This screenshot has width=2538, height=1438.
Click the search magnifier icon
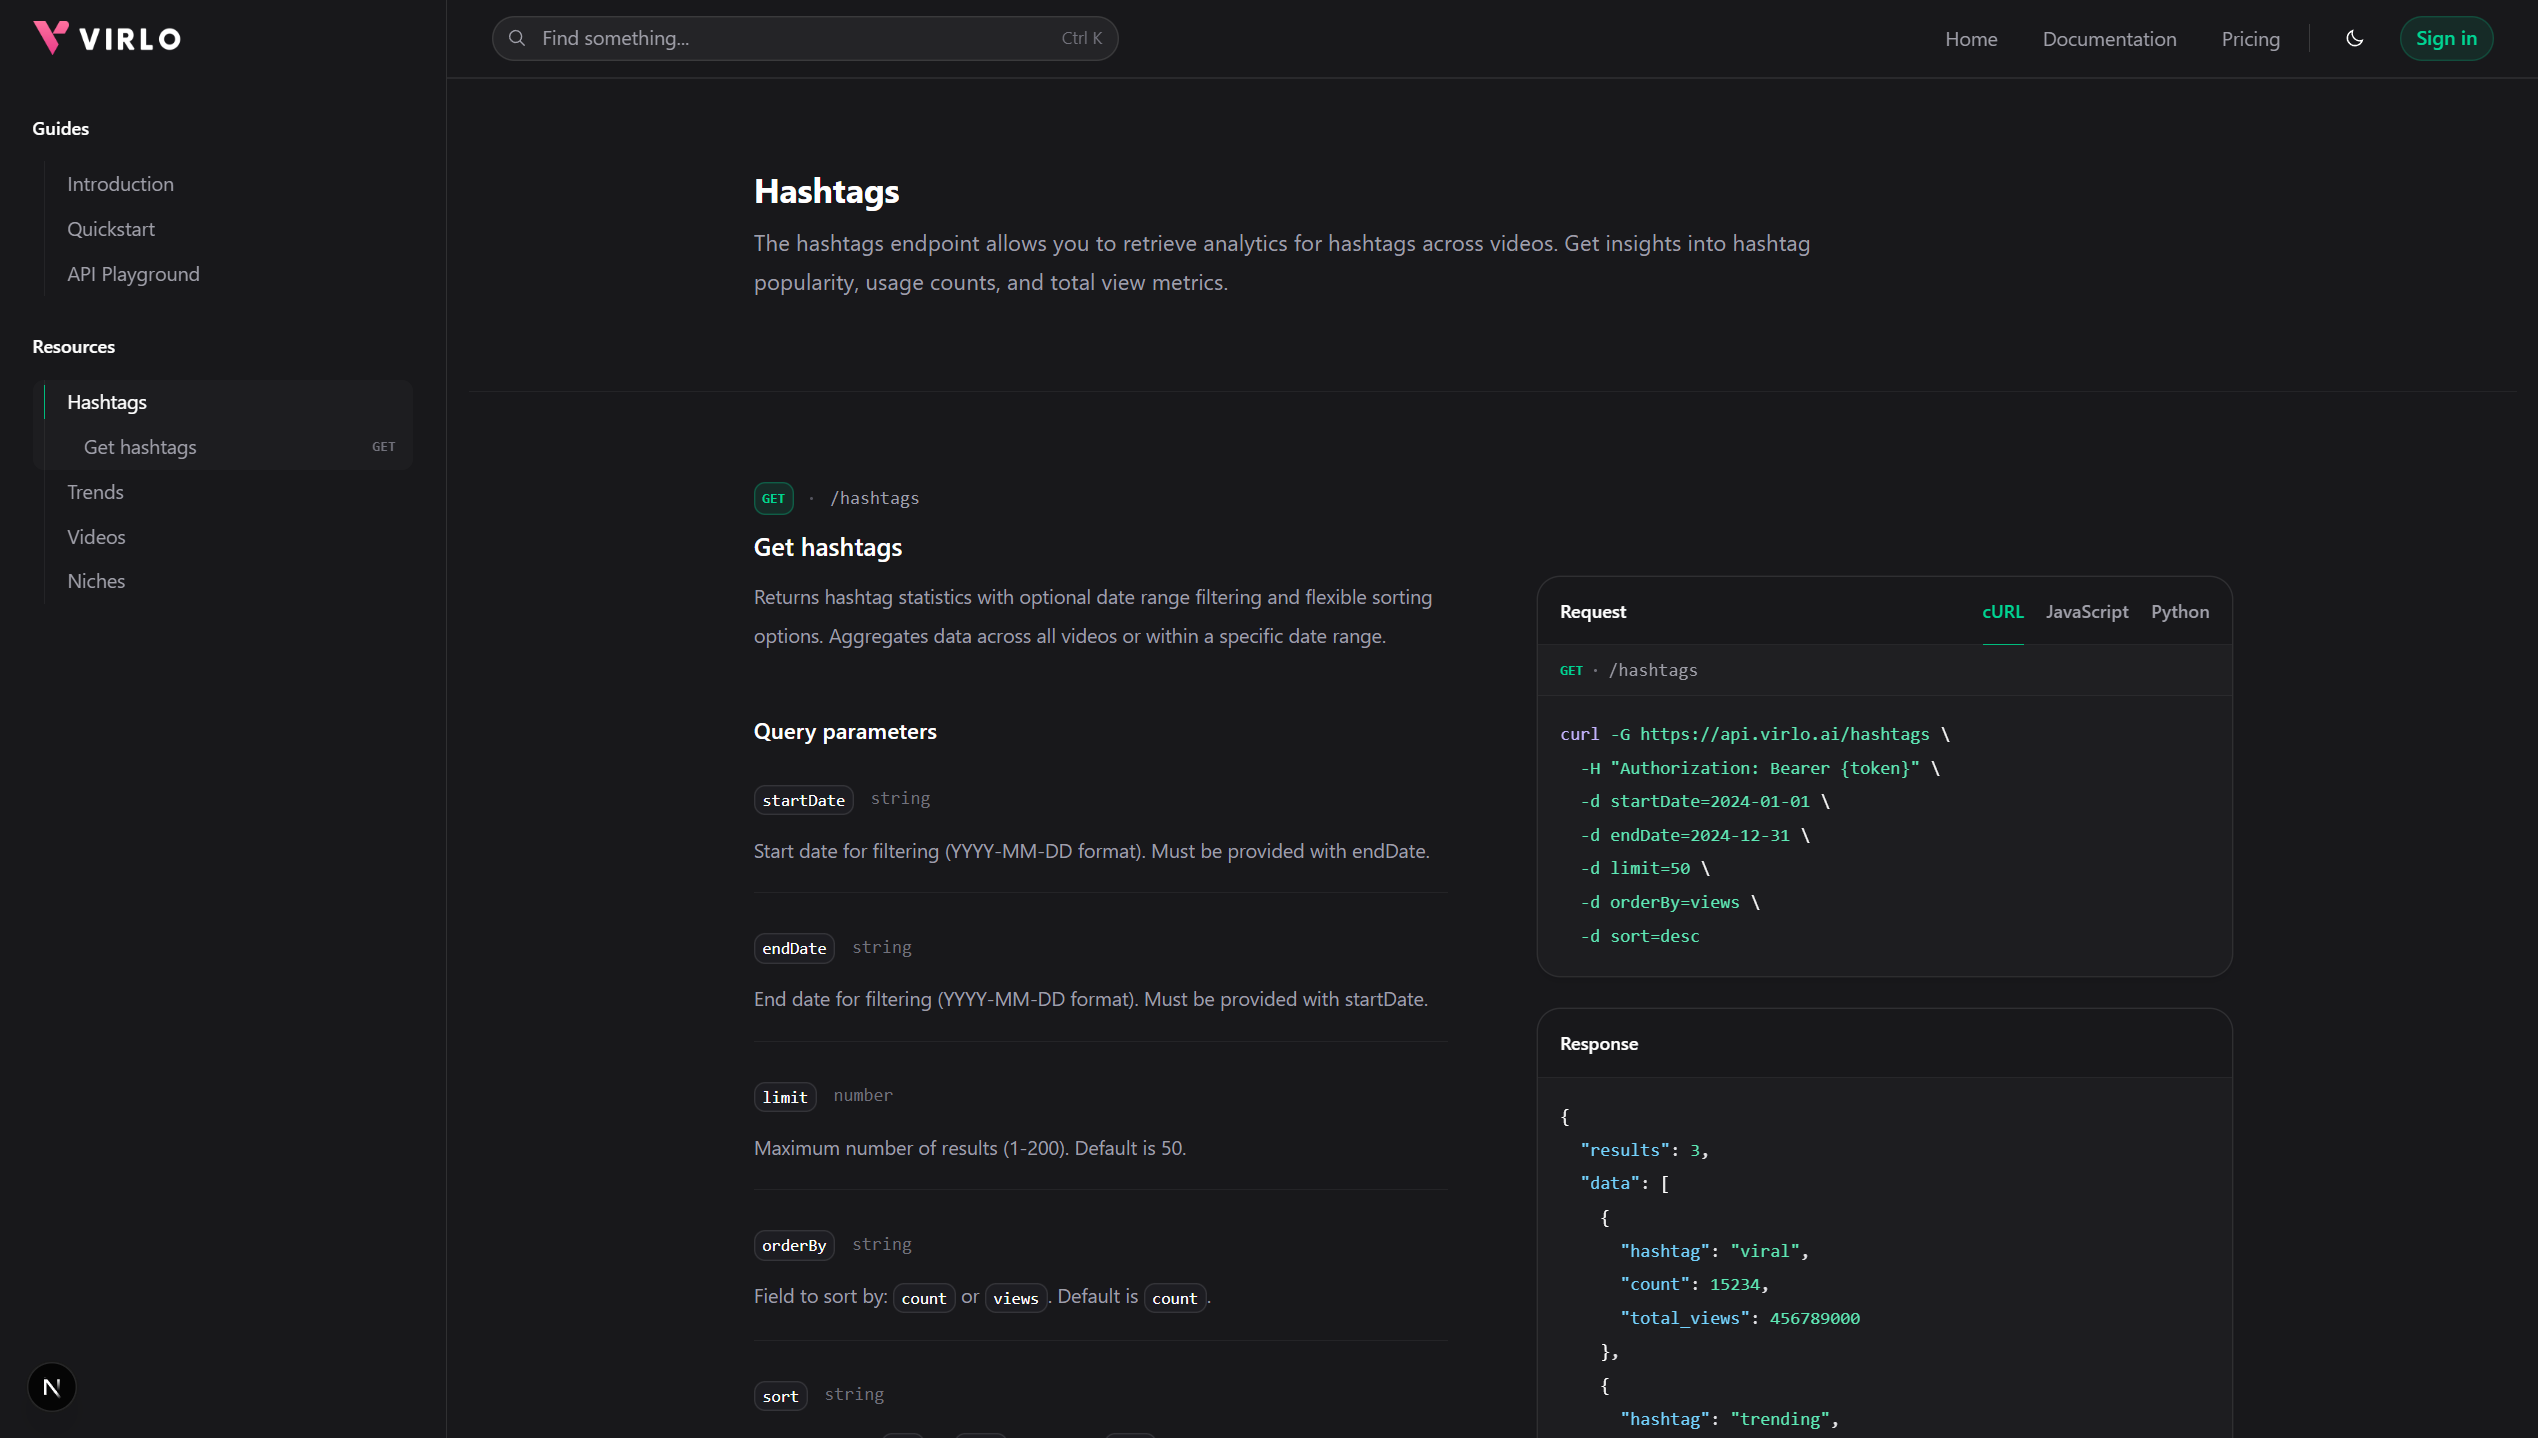[x=517, y=38]
